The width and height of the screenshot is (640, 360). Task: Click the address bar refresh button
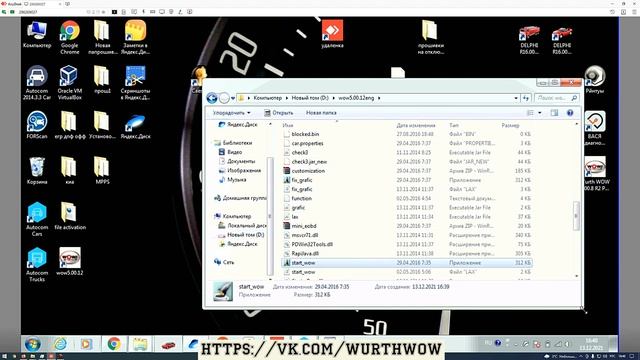tap(526, 98)
